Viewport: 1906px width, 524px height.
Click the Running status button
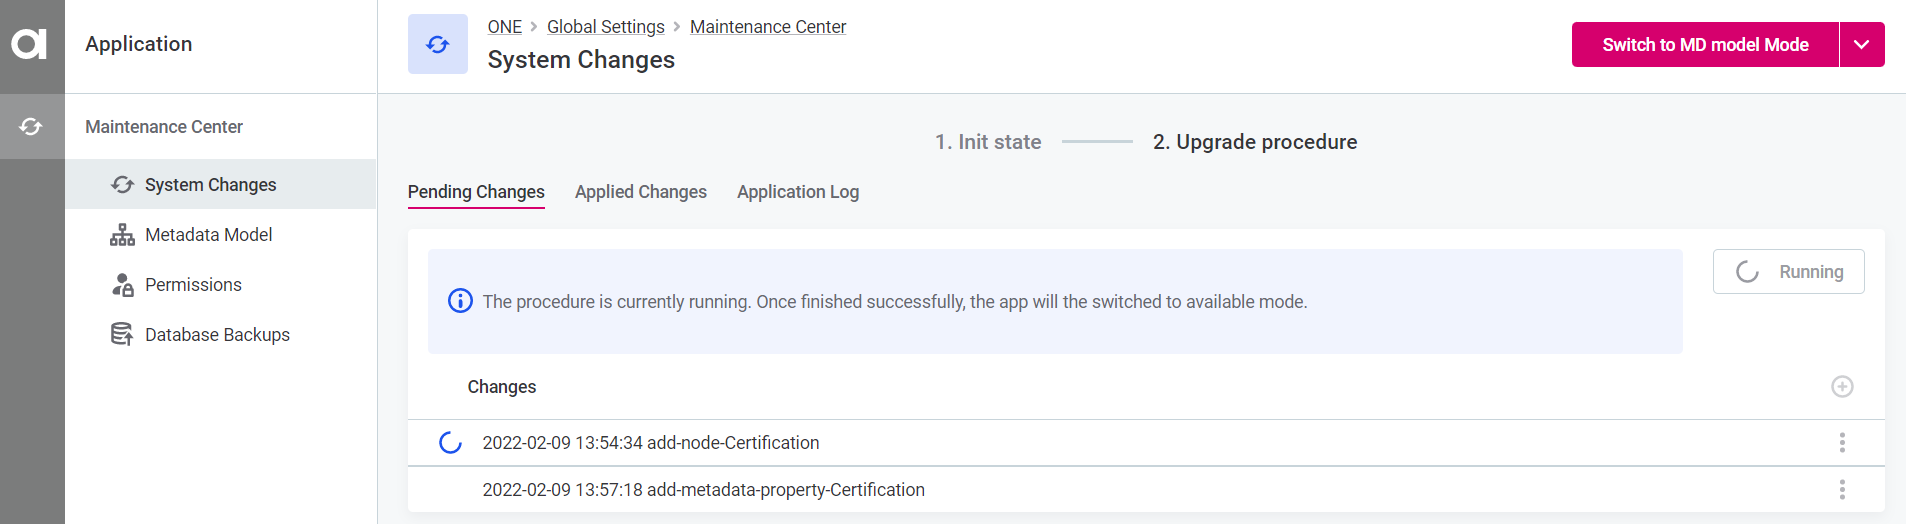[1788, 272]
